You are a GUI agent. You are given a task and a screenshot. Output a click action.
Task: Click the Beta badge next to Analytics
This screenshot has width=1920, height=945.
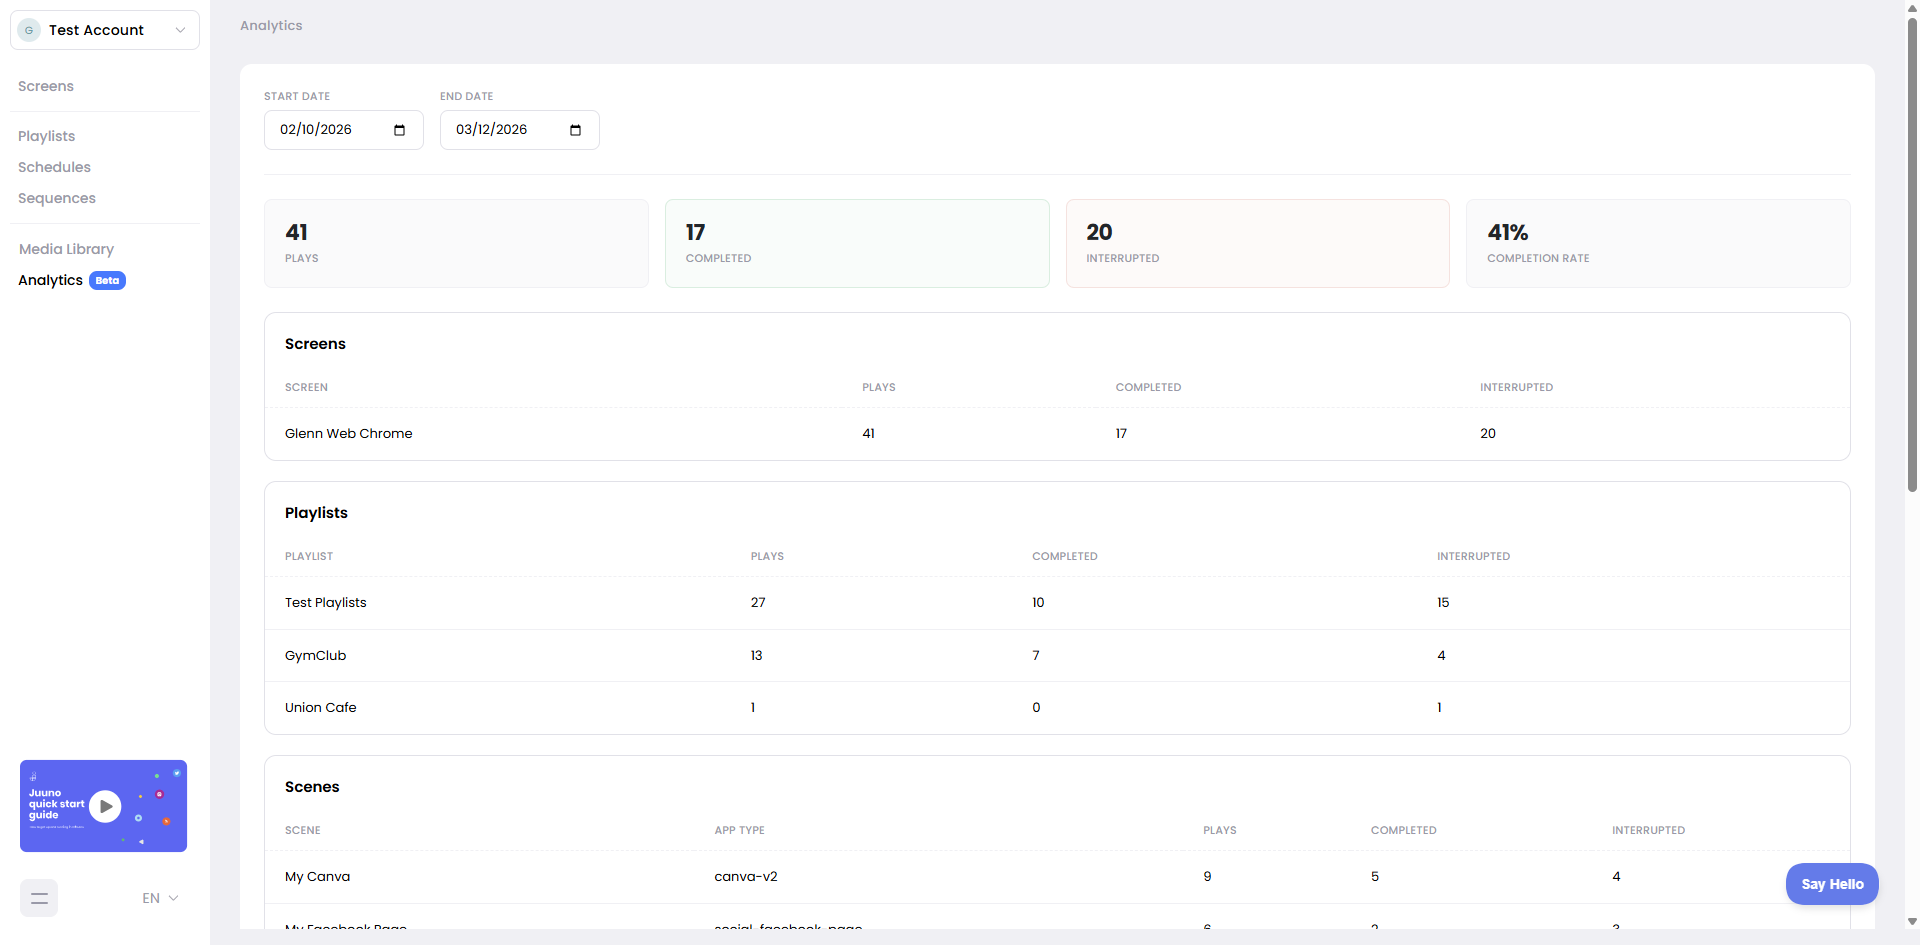pos(107,281)
